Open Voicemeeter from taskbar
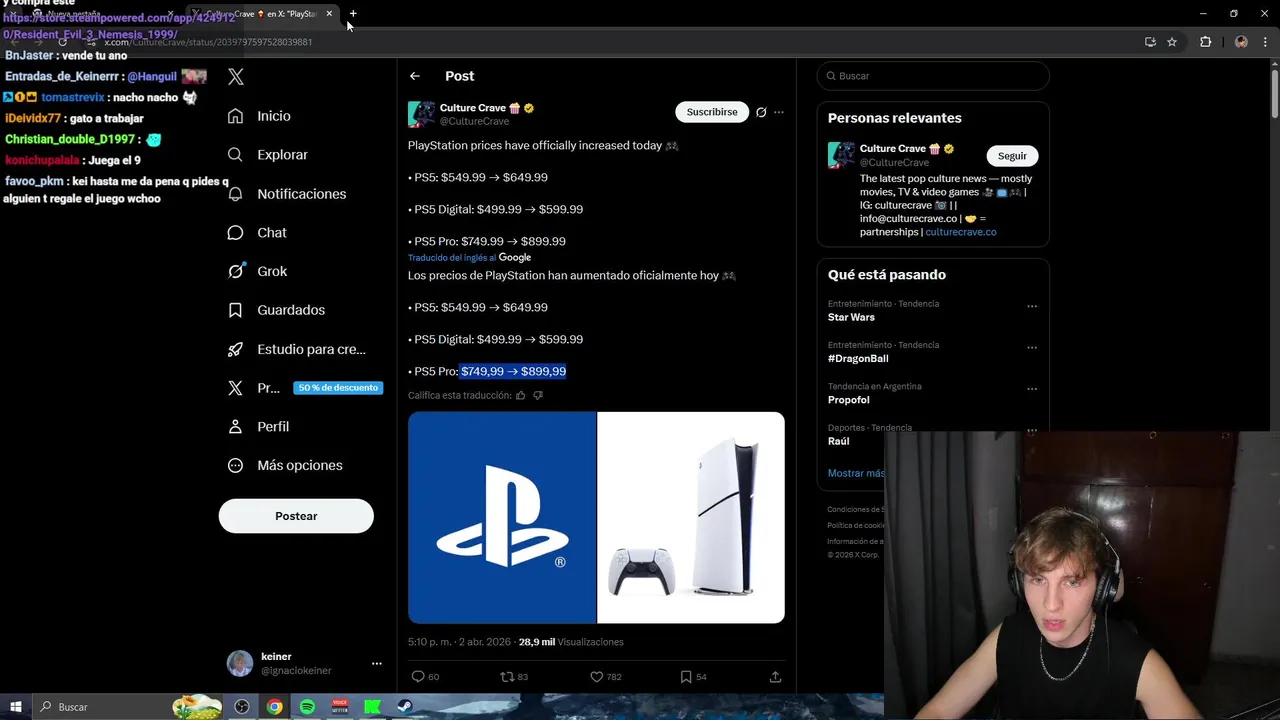This screenshot has height=720, width=1280. [x=340, y=707]
